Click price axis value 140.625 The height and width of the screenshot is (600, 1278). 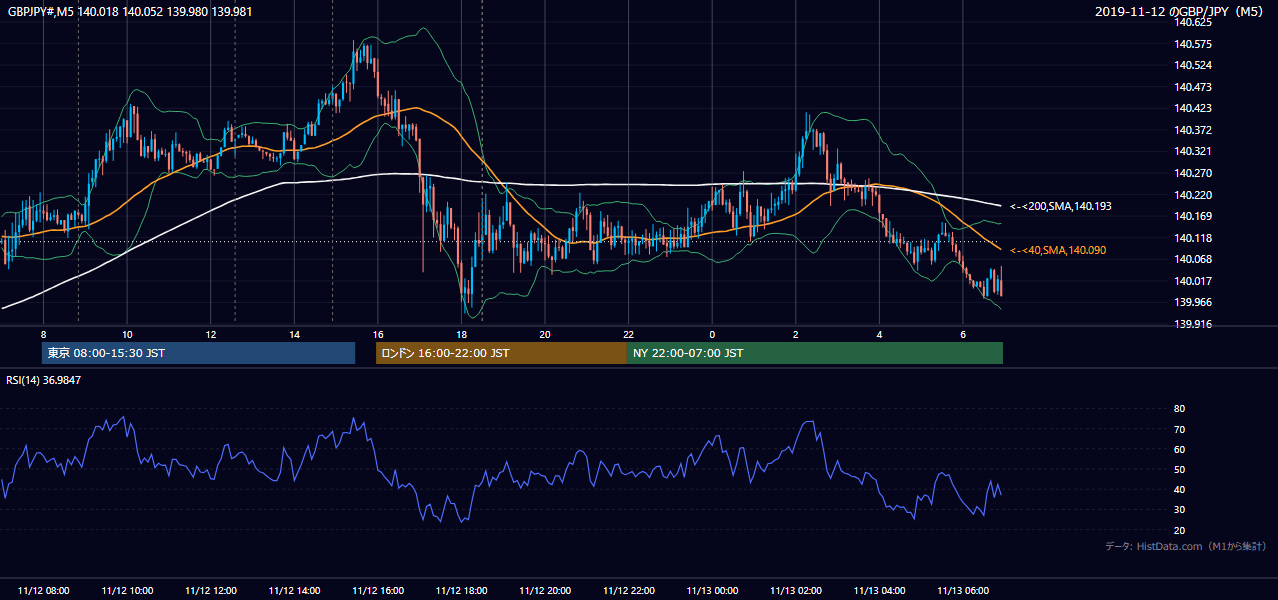(1193, 22)
